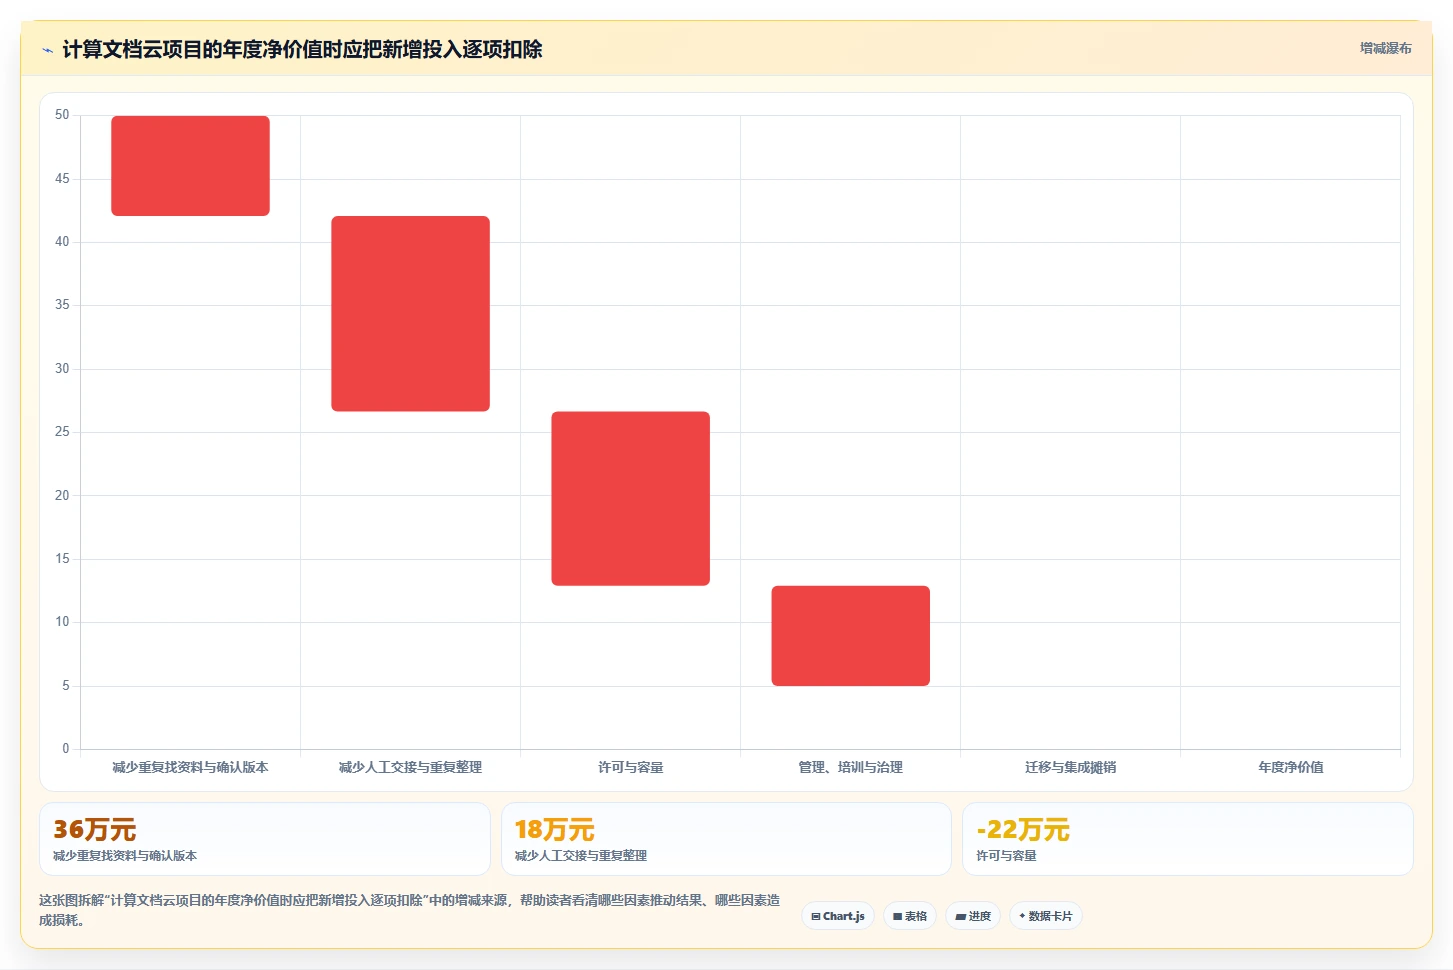The height and width of the screenshot is (970, 1453).
Task: Click x-axis label 减少重复找资料与确认版本
Action: 190,767
